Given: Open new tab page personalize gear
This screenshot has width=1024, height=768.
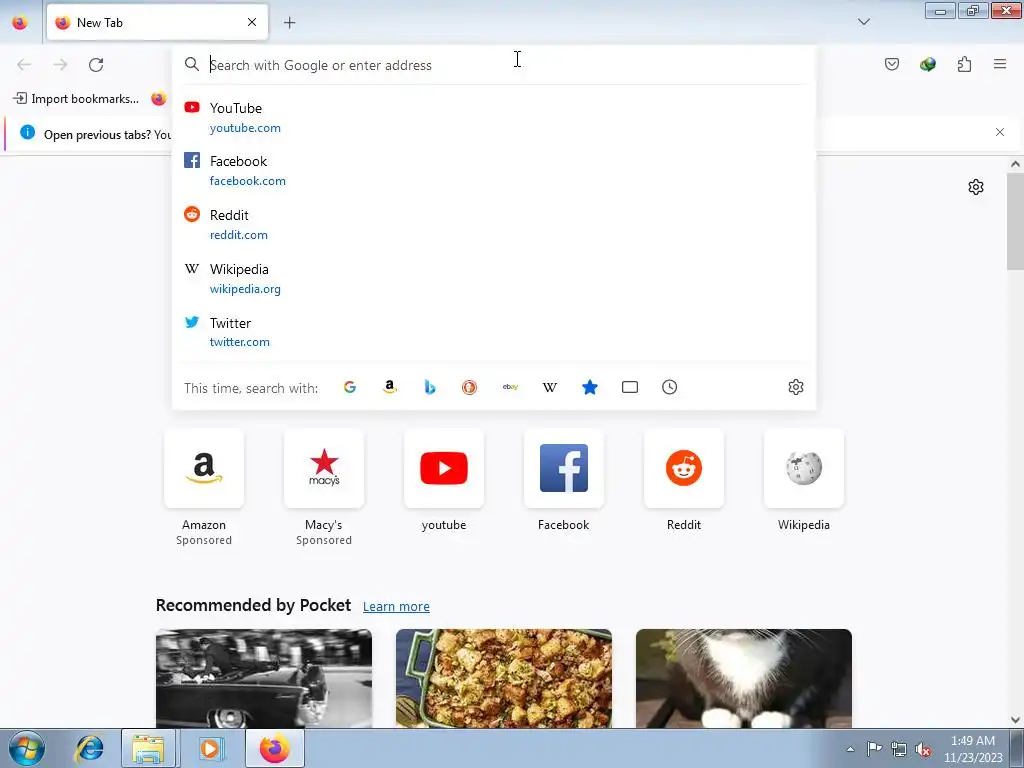Looking at the screenshot, I should 976,187.
